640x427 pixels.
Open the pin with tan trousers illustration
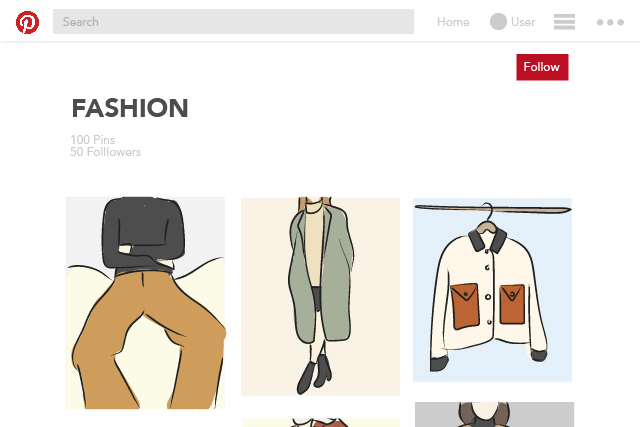click(x=145, y=303)
